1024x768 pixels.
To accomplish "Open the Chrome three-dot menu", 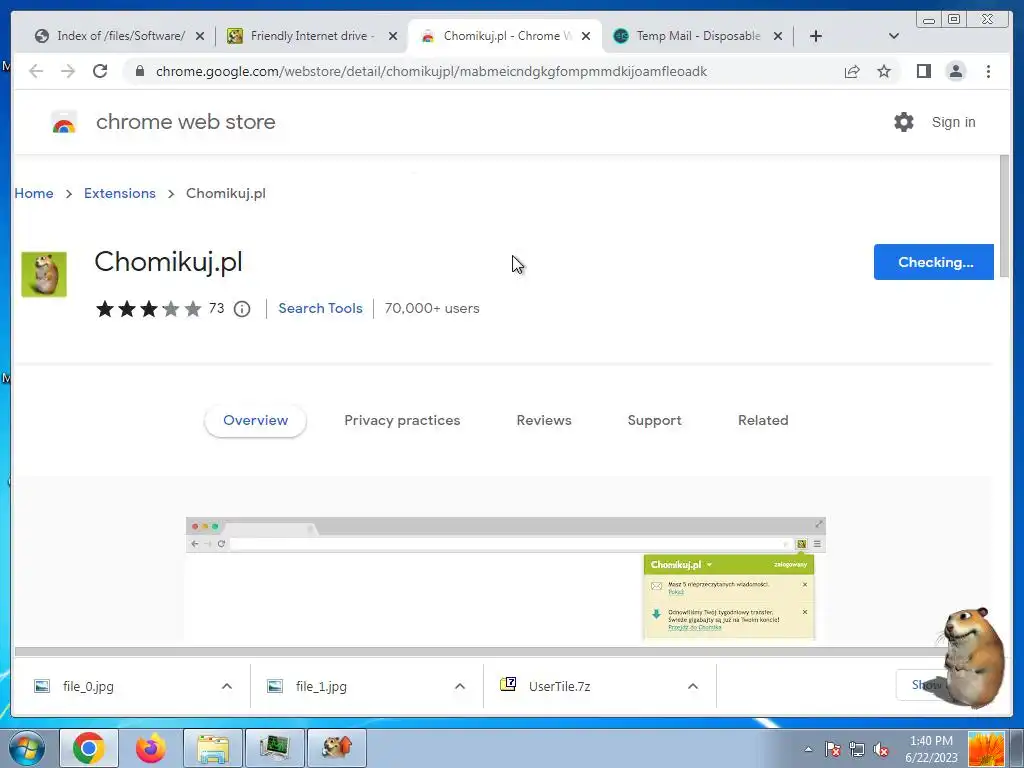I will [988, 71].
